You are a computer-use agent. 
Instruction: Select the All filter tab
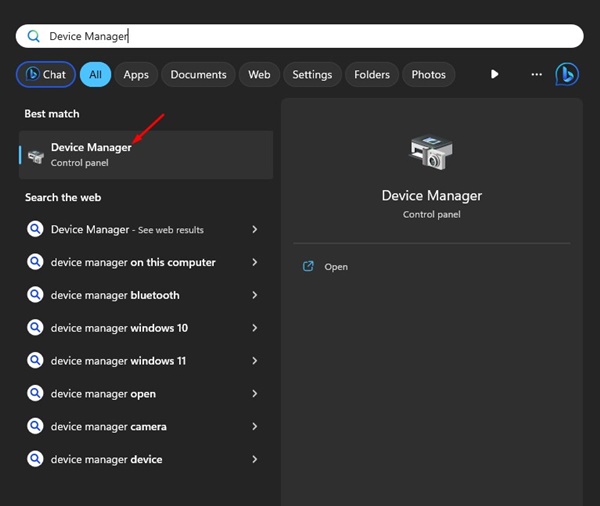[x=95, y=74]
